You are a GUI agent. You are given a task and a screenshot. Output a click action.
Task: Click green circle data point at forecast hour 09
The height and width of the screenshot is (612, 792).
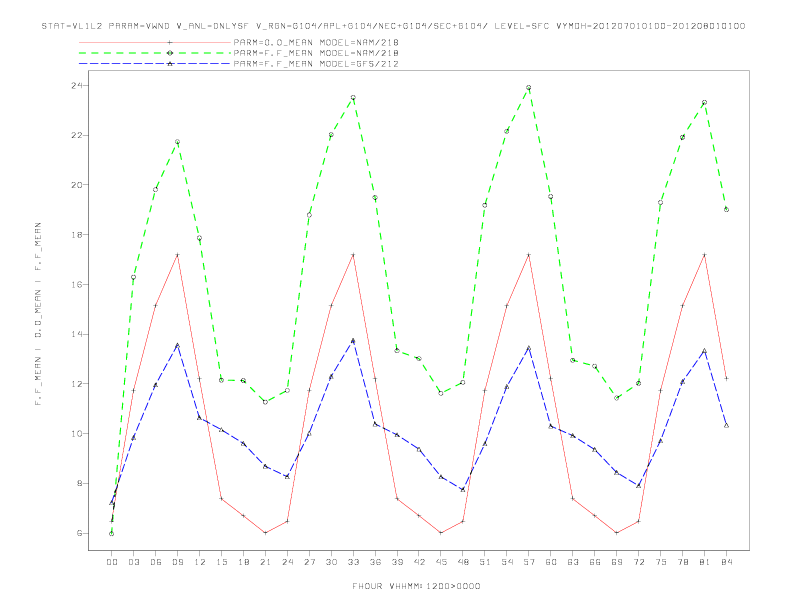pos(177,142)
